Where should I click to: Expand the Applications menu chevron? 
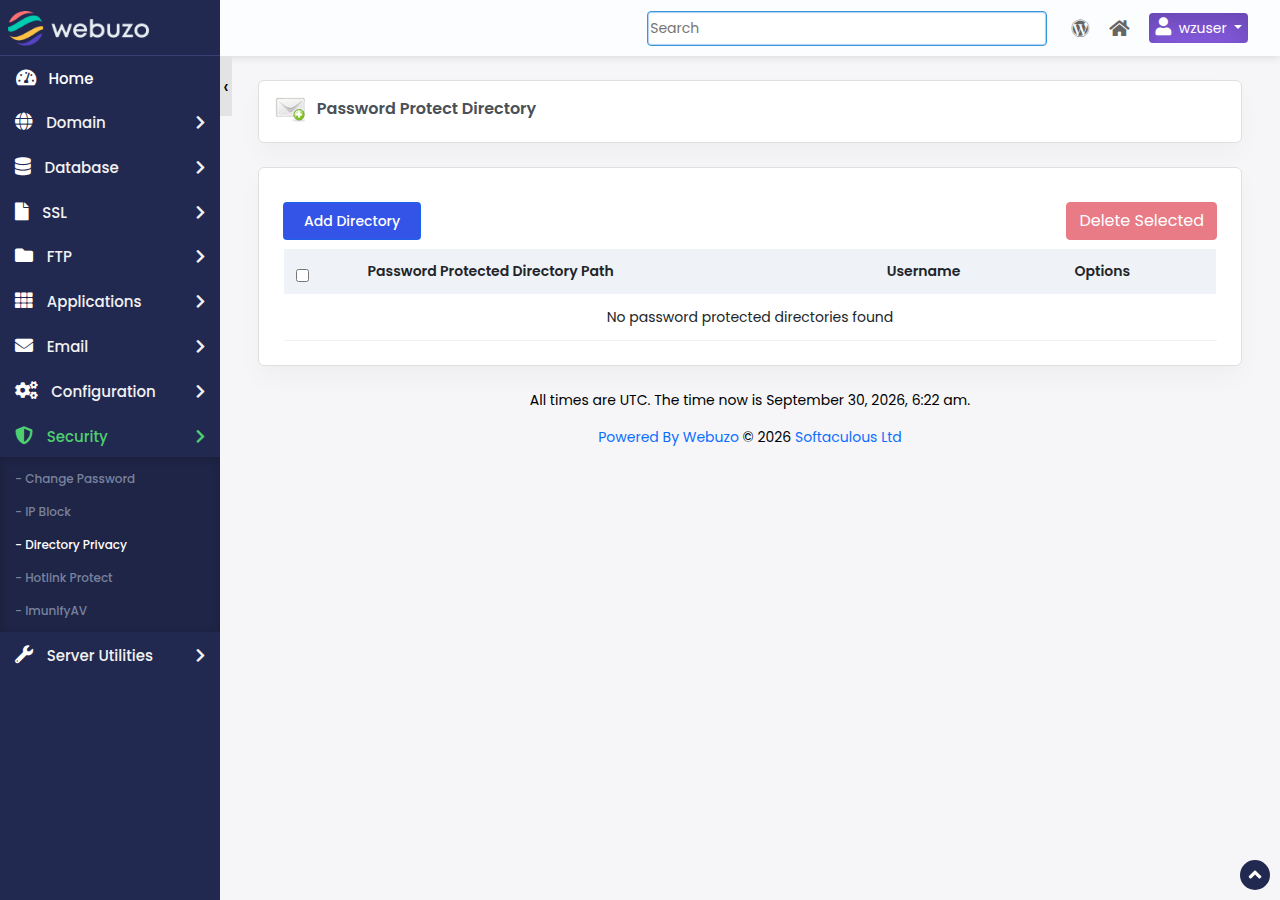(x=200, y=301)
